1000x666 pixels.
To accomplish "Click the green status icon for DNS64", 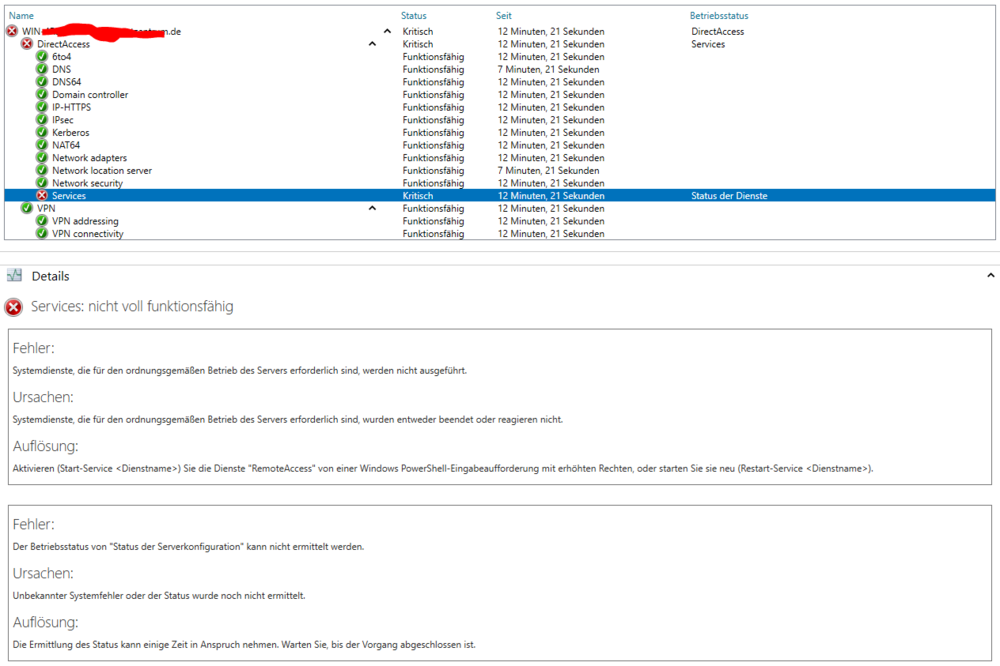I will [x=42, y=82].
